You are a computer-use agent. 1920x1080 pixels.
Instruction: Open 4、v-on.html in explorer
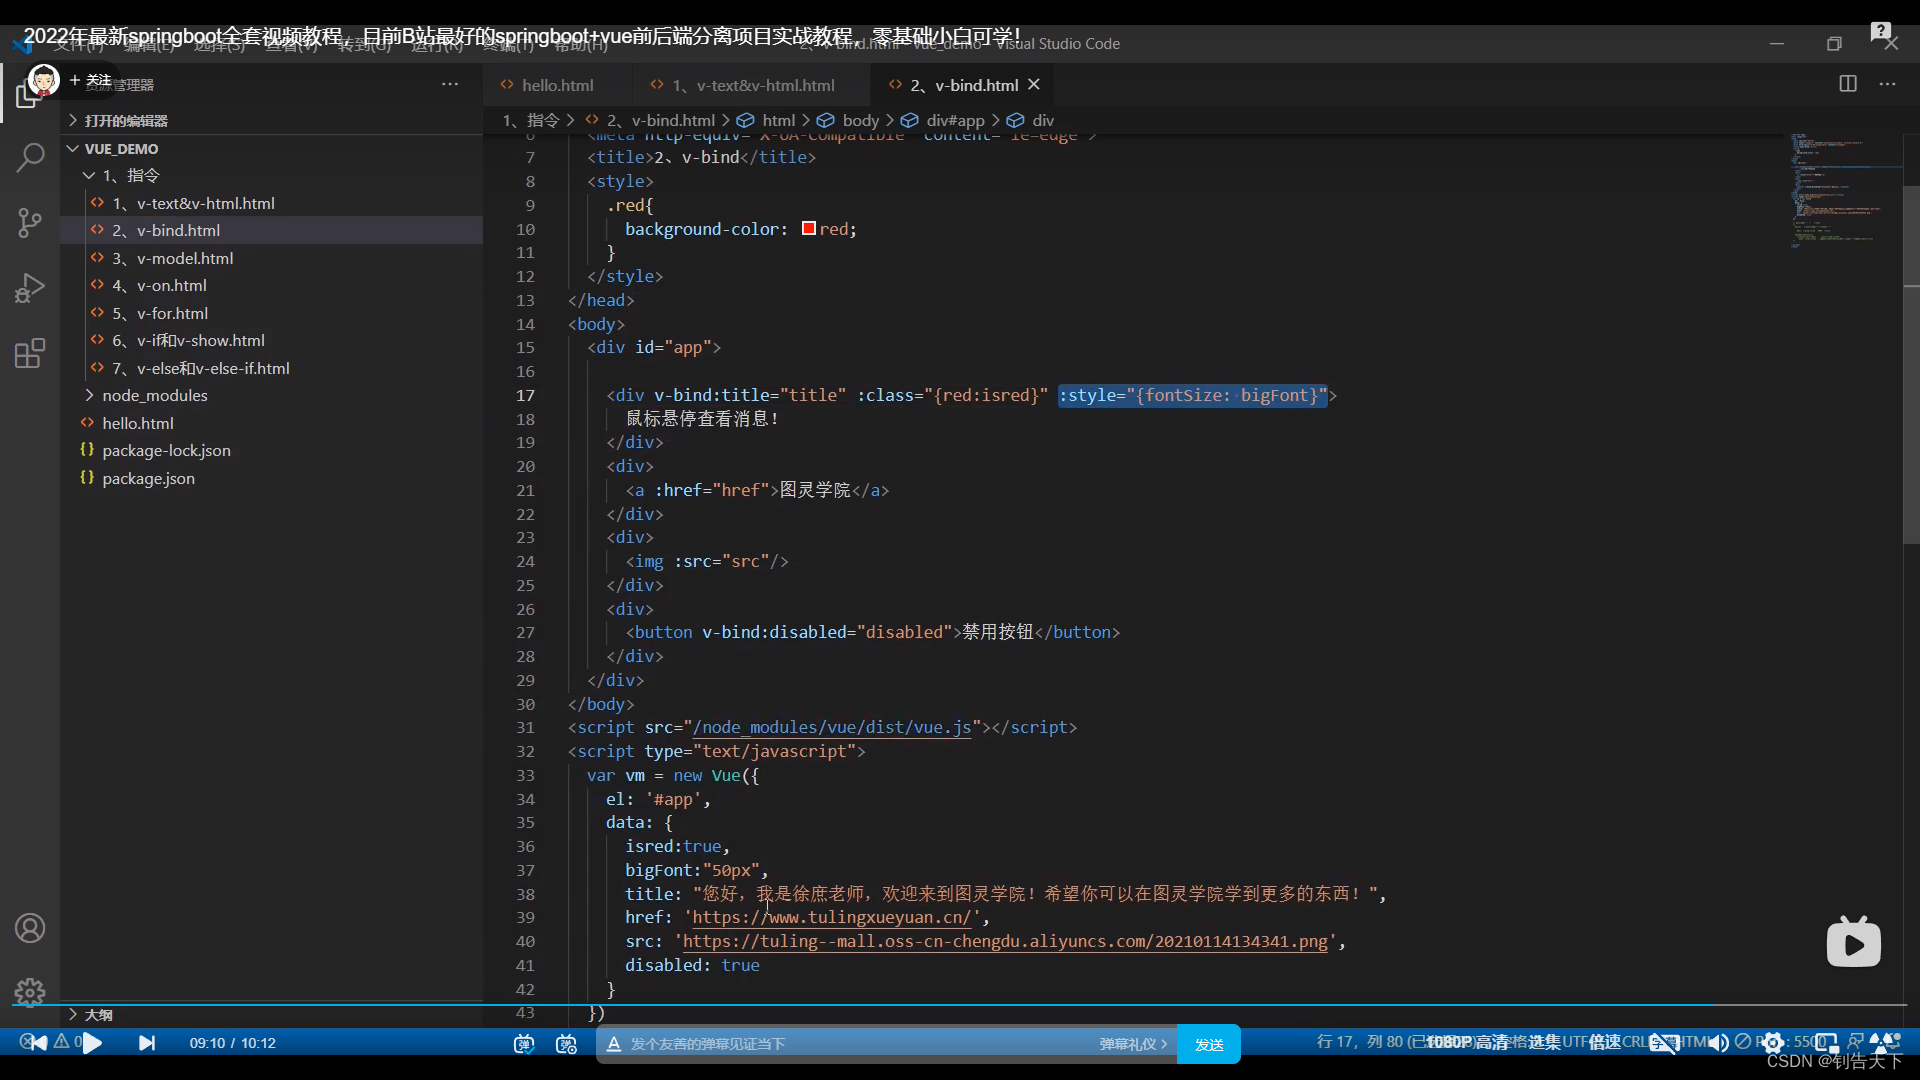pyautogui.click(x=271, y=285)
